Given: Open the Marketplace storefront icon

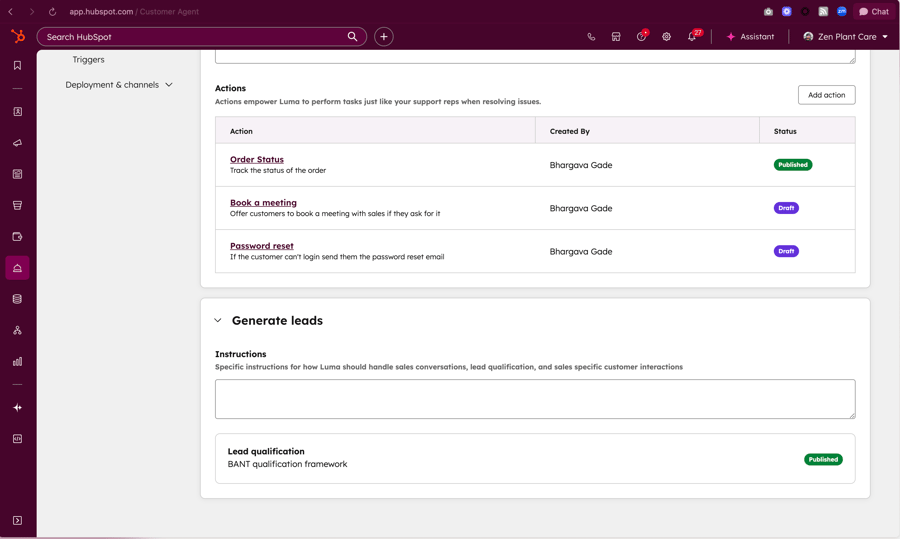Looking at the screenshot, I should [x=616, y=37].
